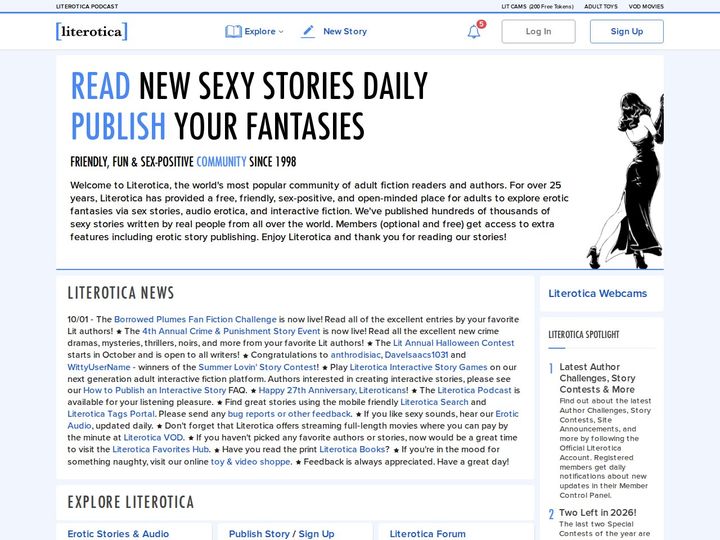720x540 pixels.
Task: Click the EXPLORE LITEROTICA heading
Action: coord(130,502)
